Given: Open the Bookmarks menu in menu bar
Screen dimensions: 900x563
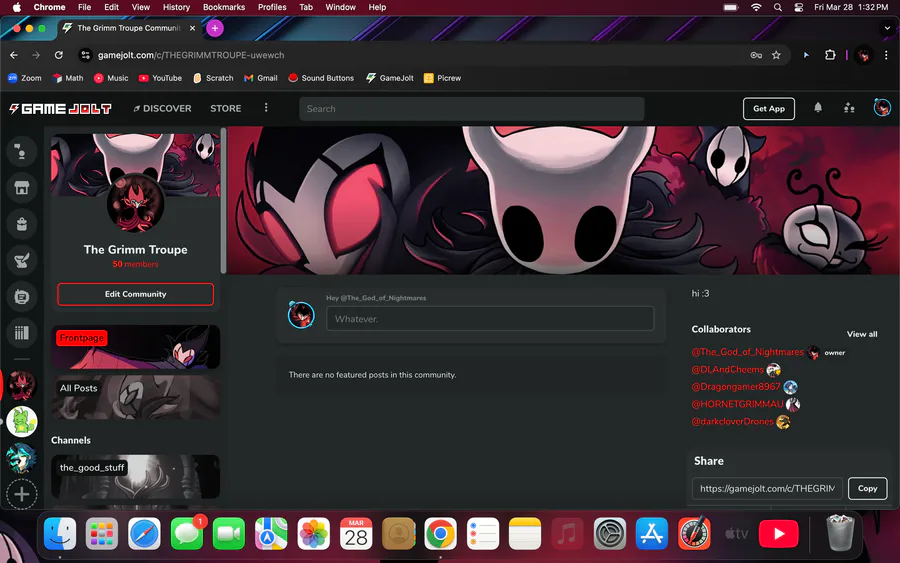Looking at the screenshot, I should coord(224,7).
